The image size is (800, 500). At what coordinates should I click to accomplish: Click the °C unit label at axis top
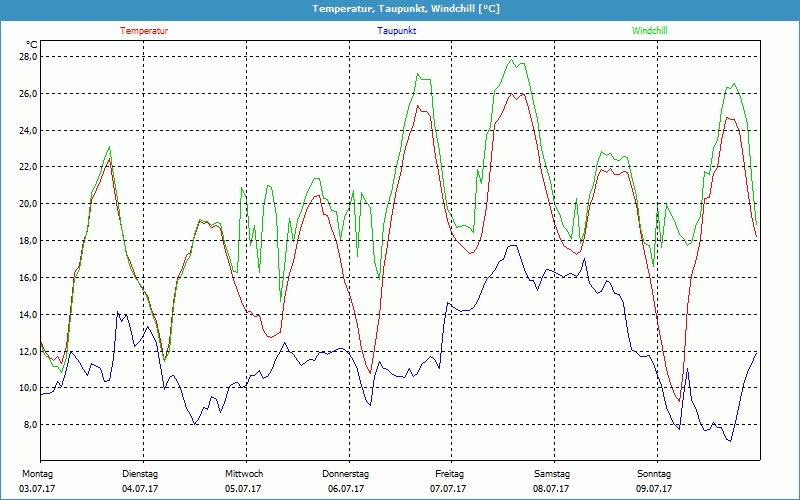tap(32, 45)
